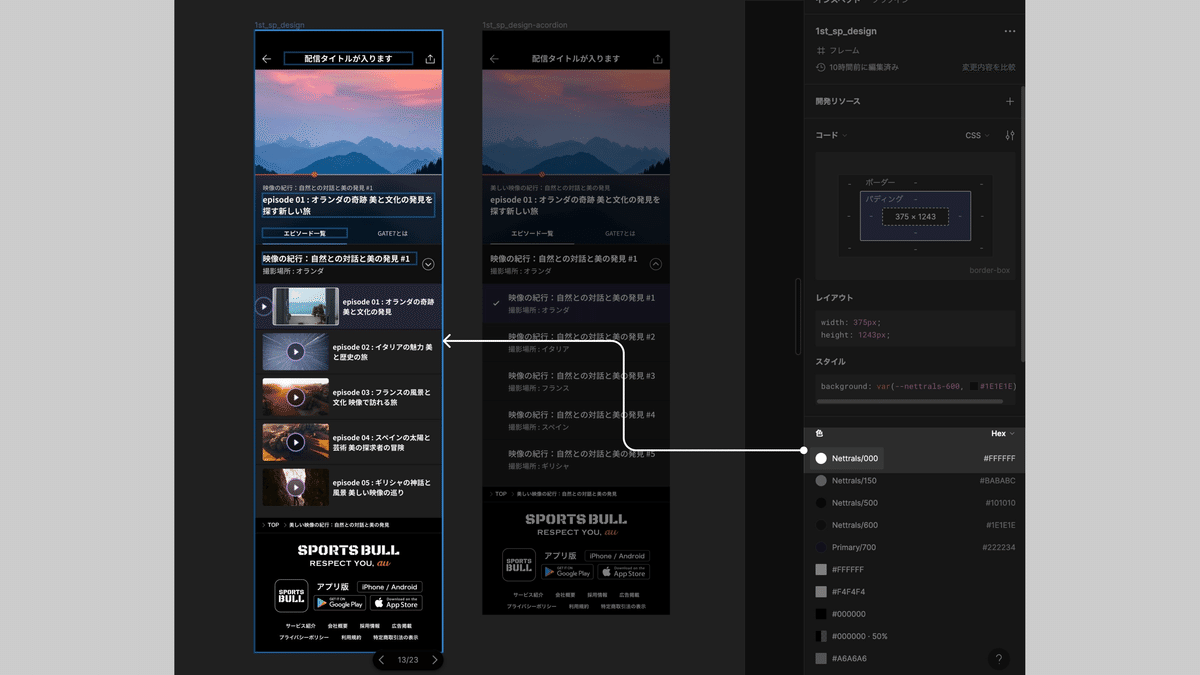
Task: Click the 配信タイトルが入ります title in left frame
Action: tap(349, 59)
